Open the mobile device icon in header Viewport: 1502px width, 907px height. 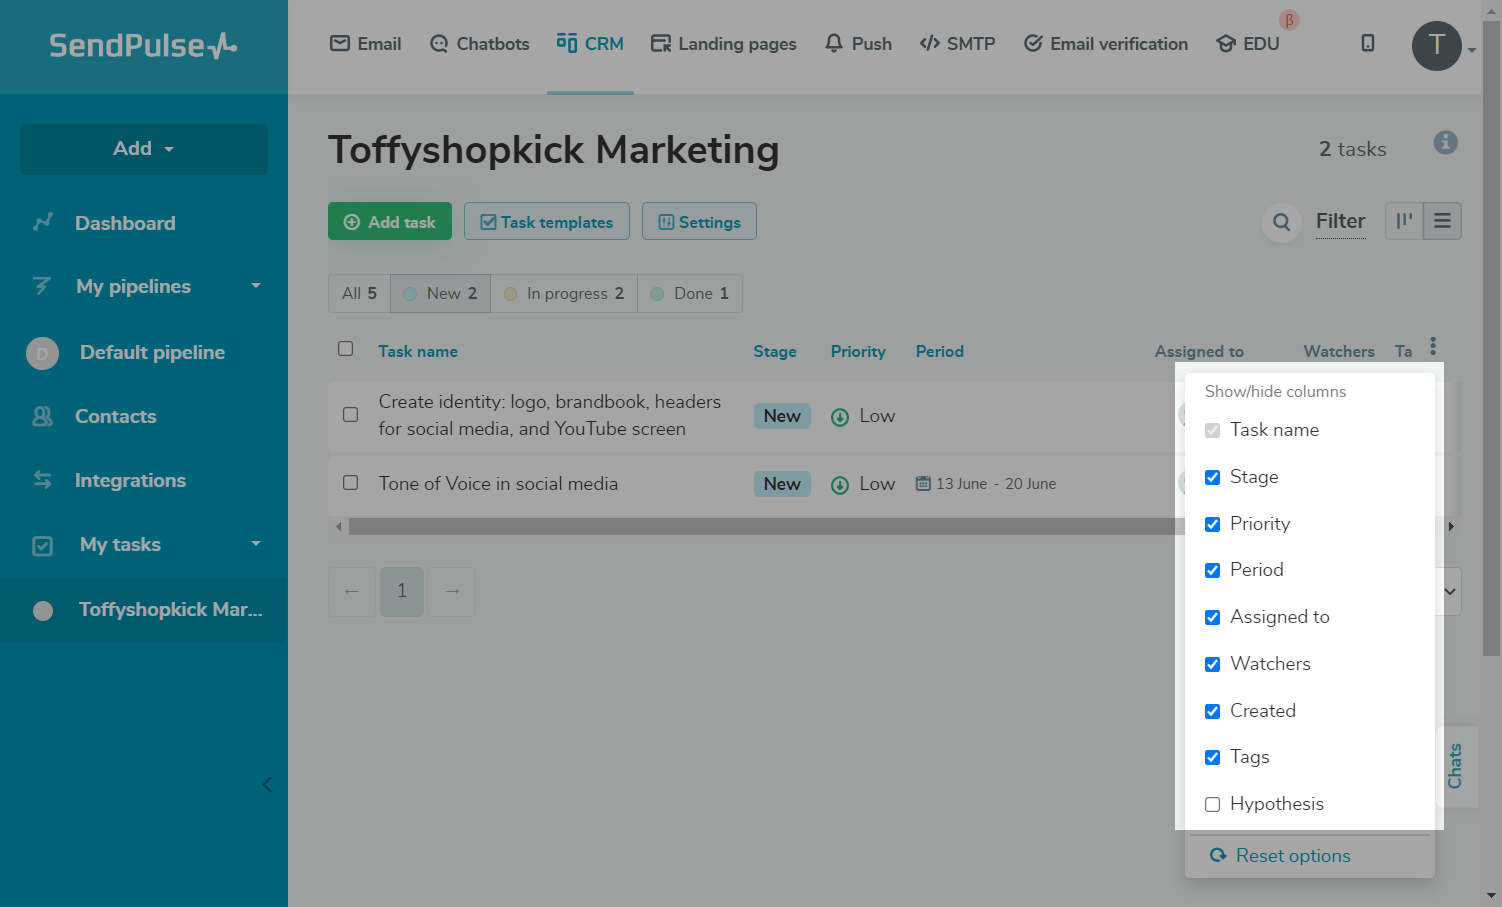tap(1368, 43)
